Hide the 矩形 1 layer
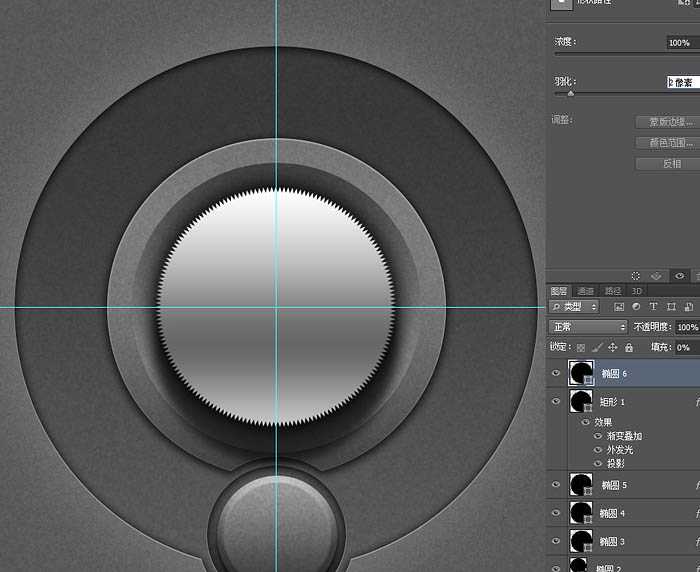 pos(556,401)
